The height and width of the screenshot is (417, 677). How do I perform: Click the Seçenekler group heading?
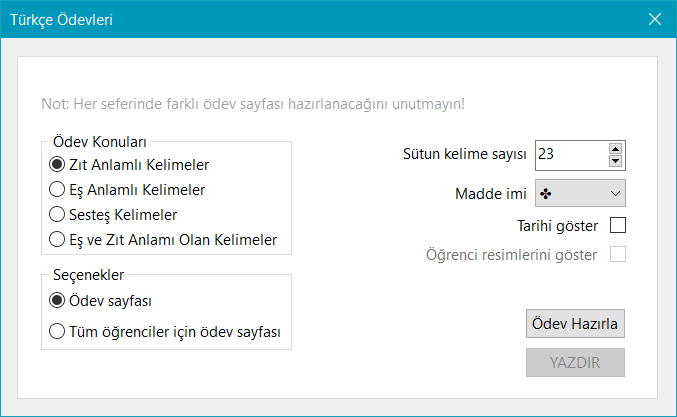click(89, 275)
